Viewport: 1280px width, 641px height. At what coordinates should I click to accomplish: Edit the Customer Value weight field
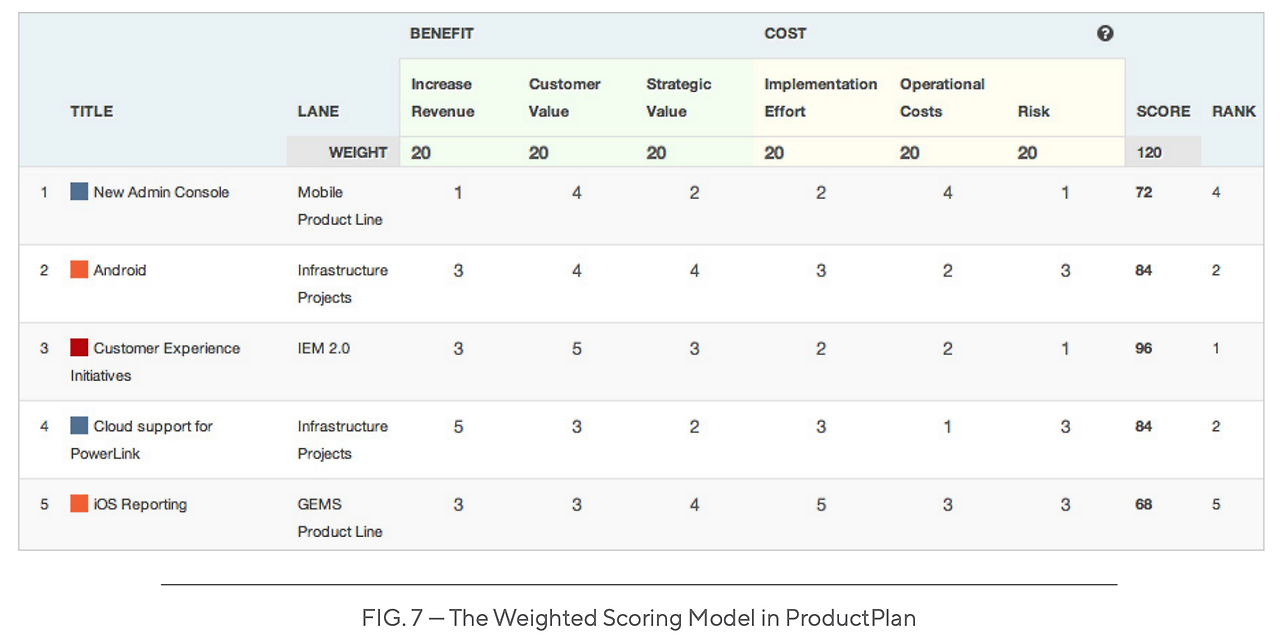point(573,153)
